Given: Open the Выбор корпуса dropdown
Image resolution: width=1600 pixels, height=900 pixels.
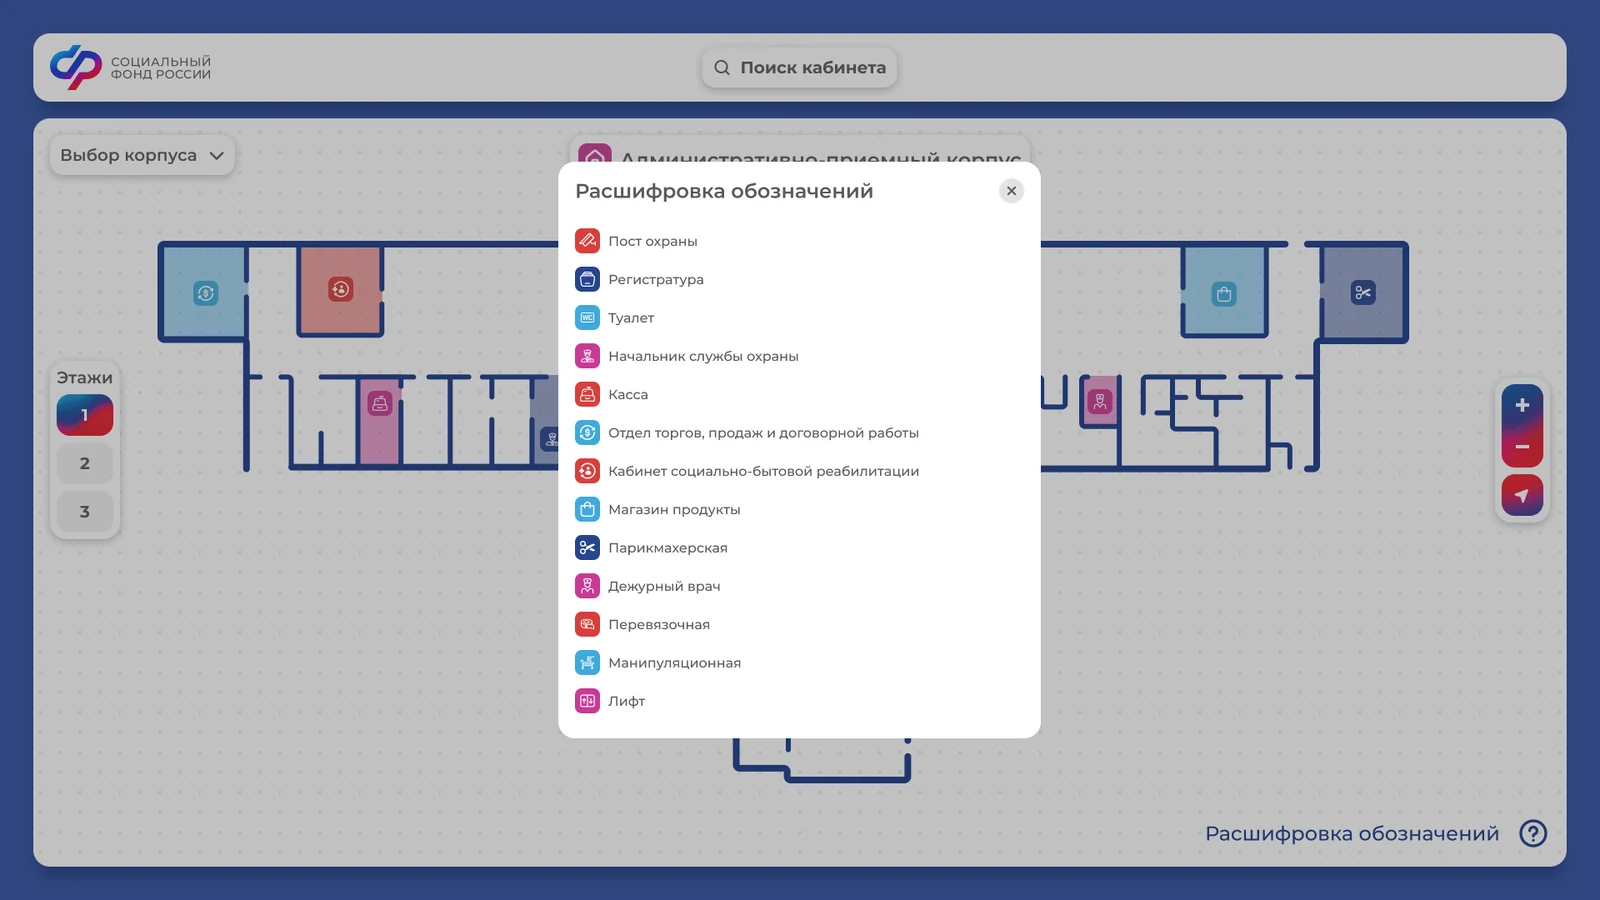Looking at the screenshot, I should pos(142,155).
